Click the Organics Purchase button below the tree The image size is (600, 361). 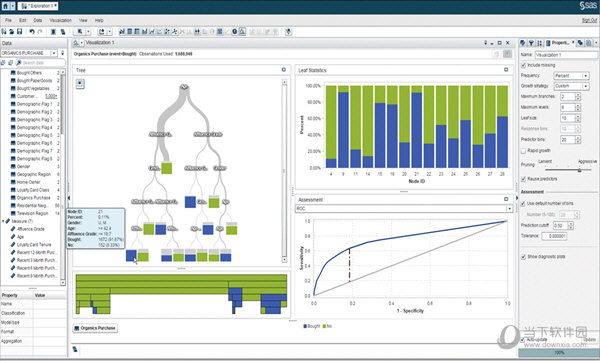point(95,328)
